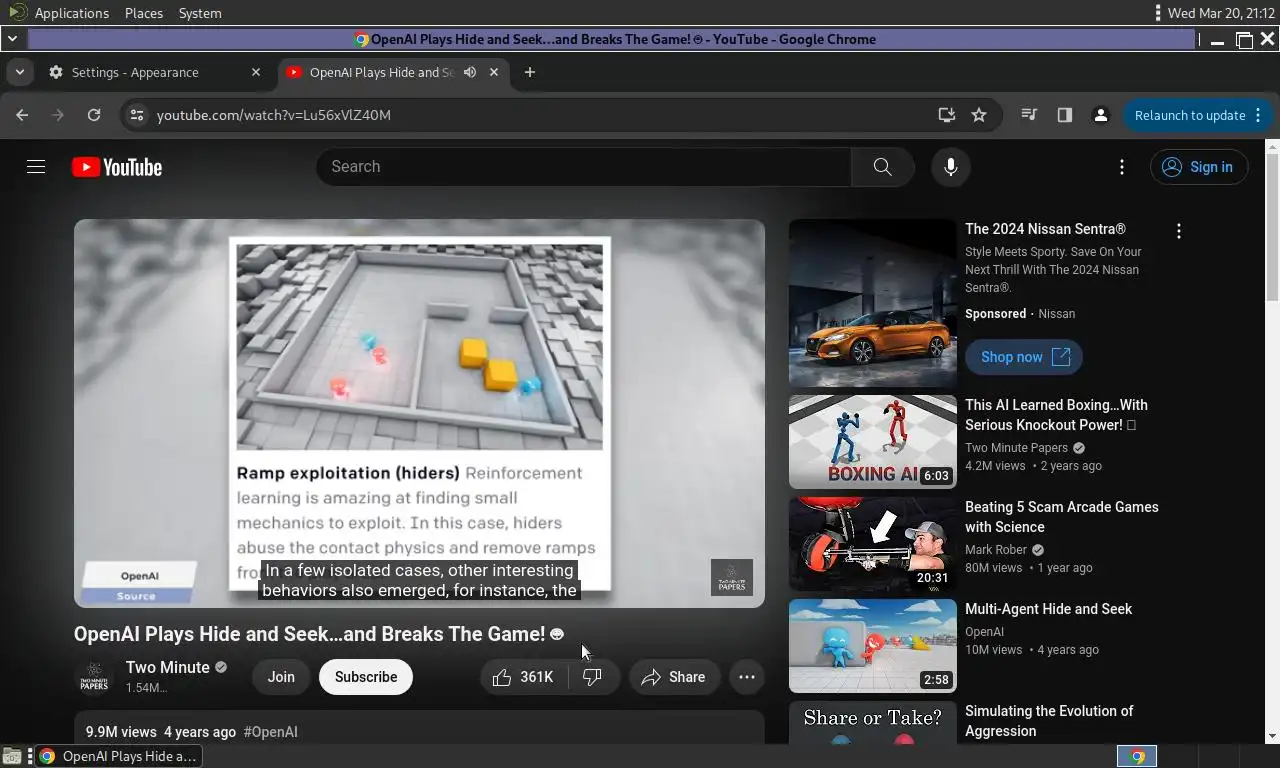Open taskbar entry OpenAI Plays Hide a...
The image size is (1280, 768).
click(x=118, y=756)
